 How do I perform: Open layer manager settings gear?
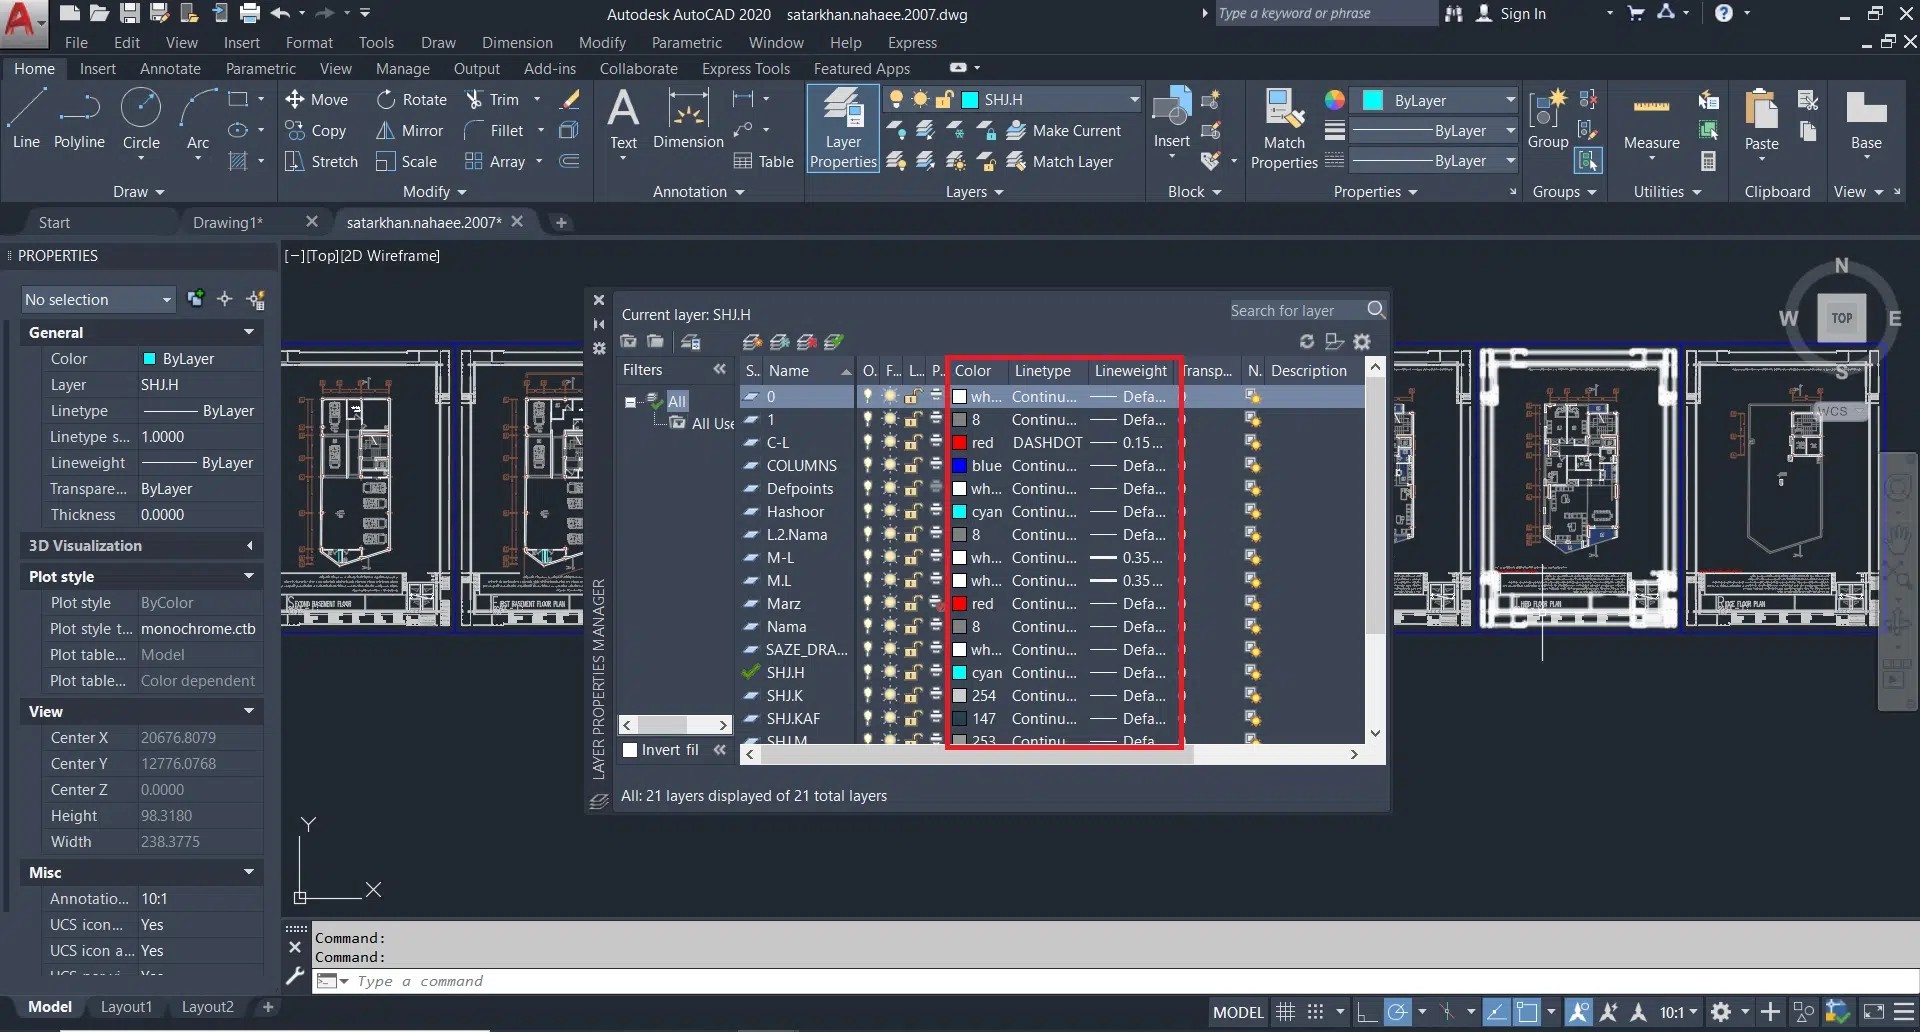pyautogui.click(x=1362, y=342)
